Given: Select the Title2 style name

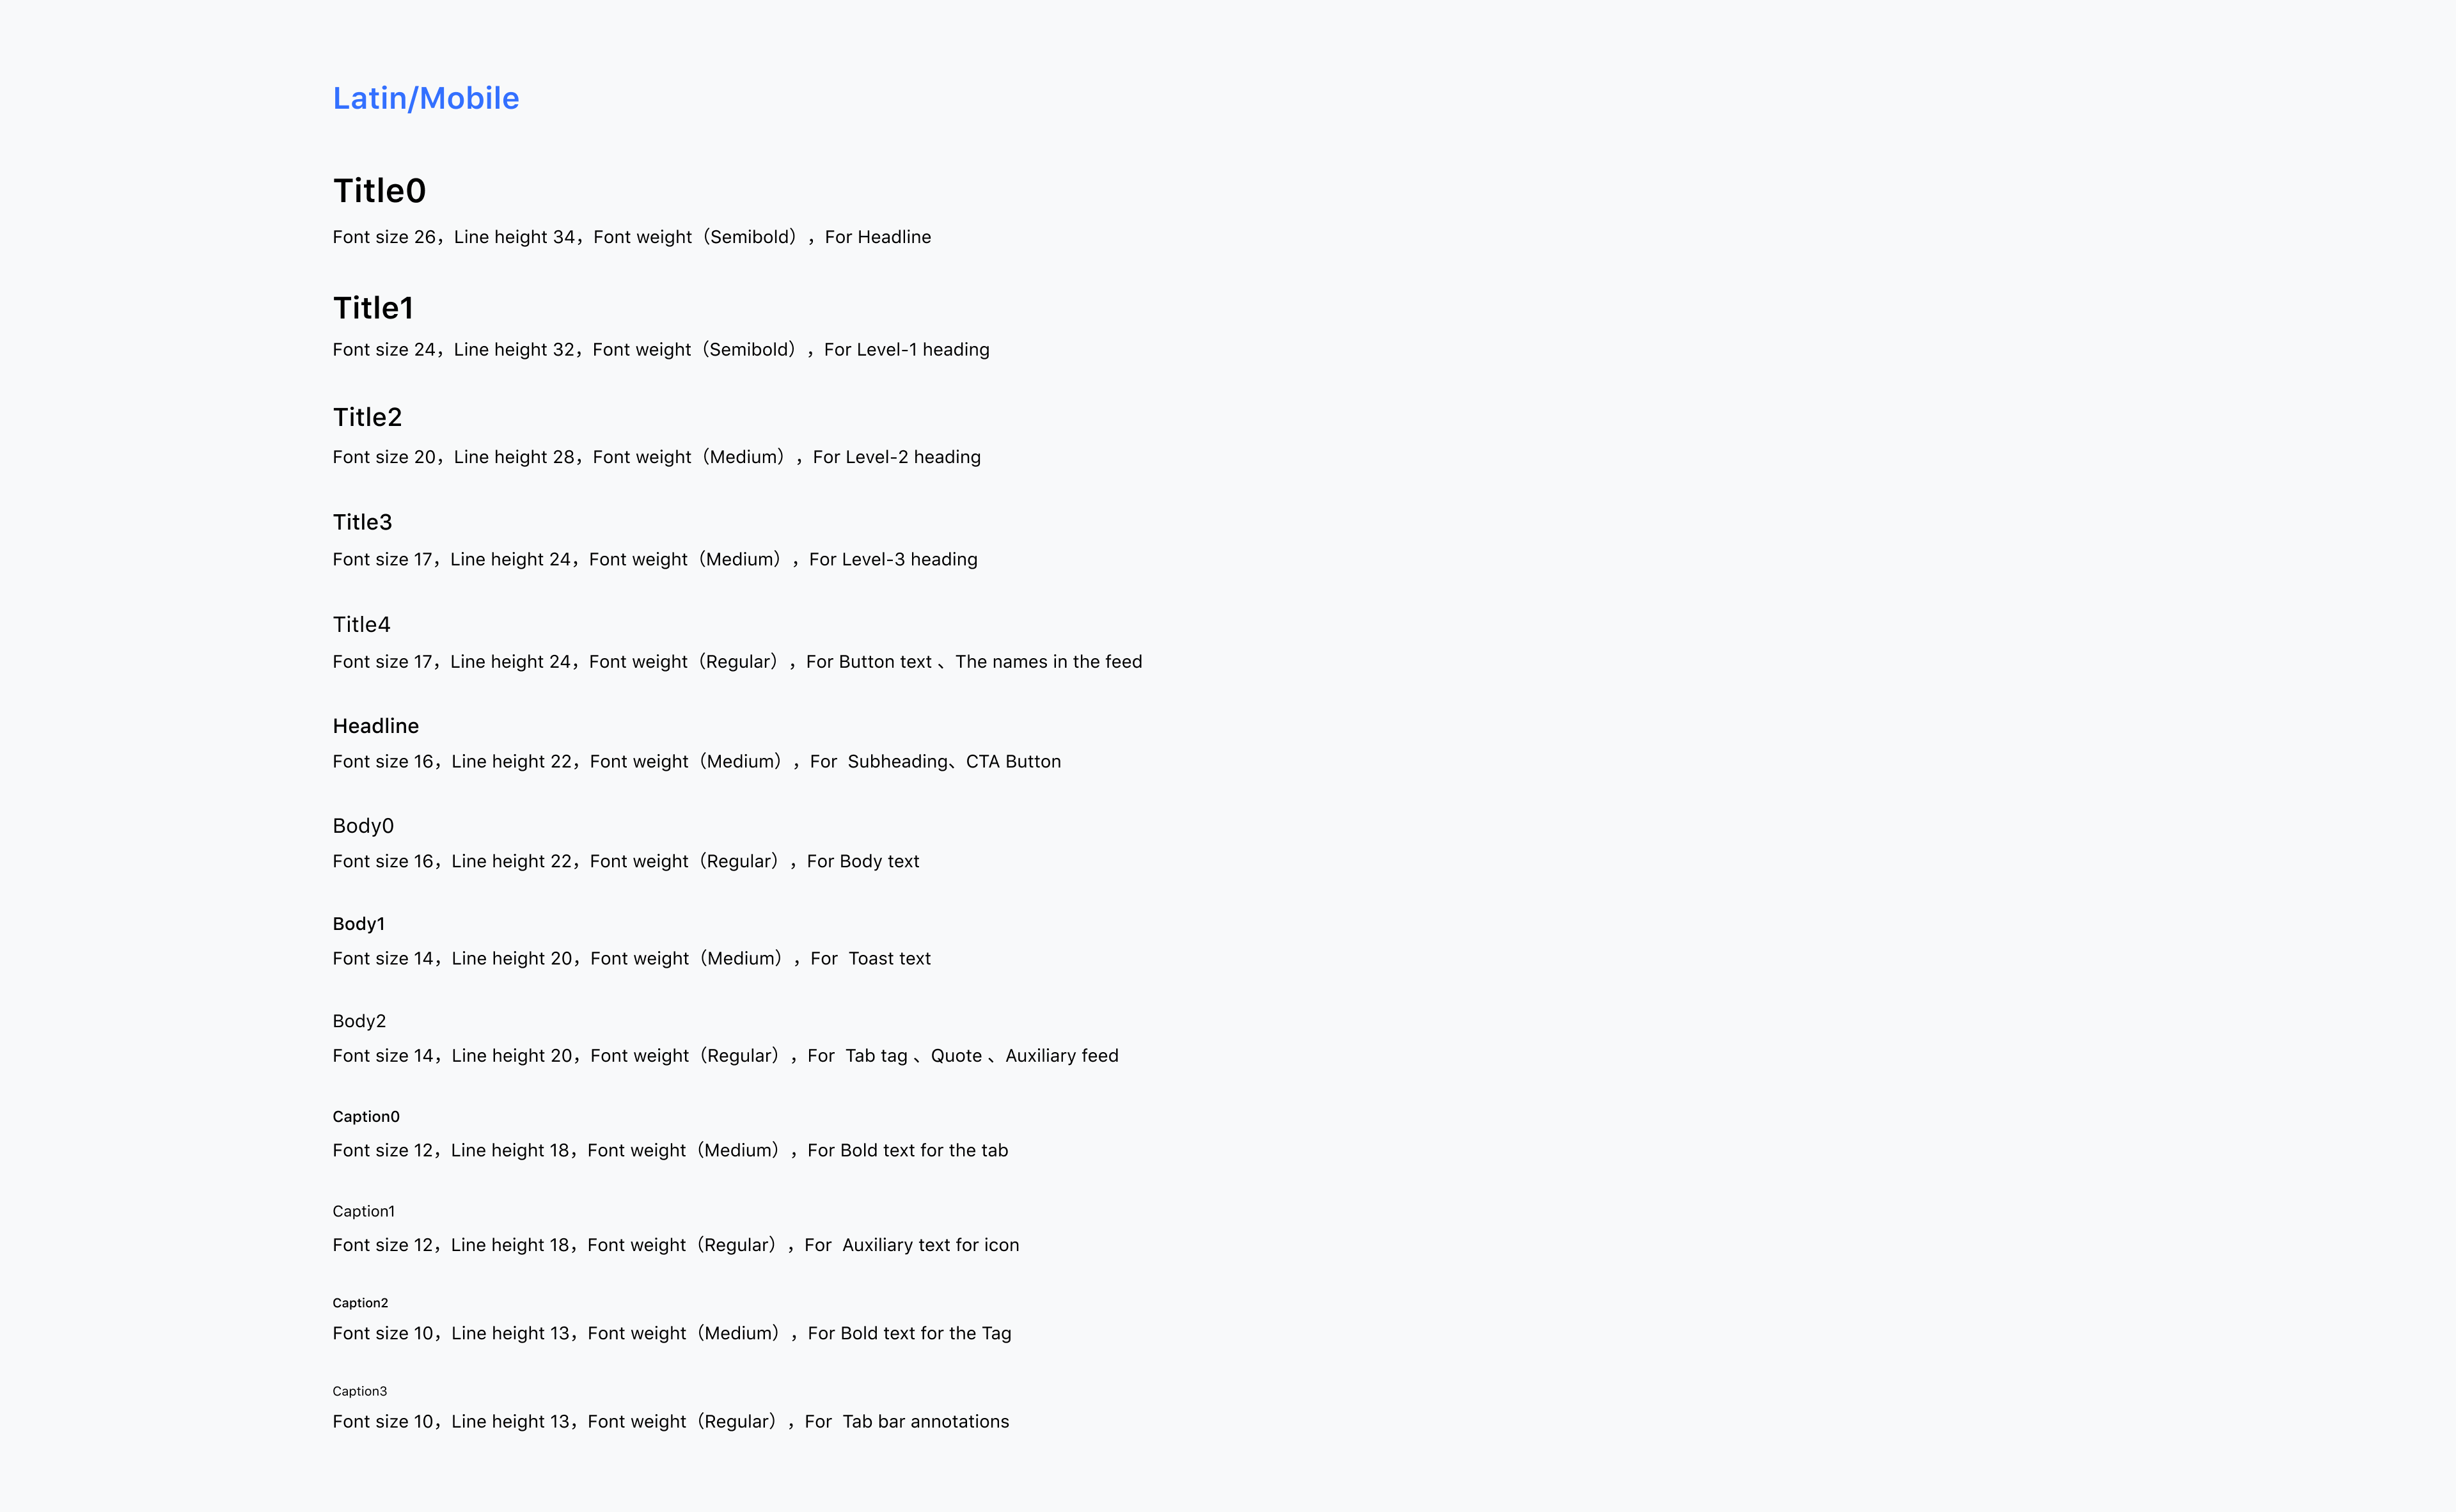Looking at the screenshot, I should [367, 417].
